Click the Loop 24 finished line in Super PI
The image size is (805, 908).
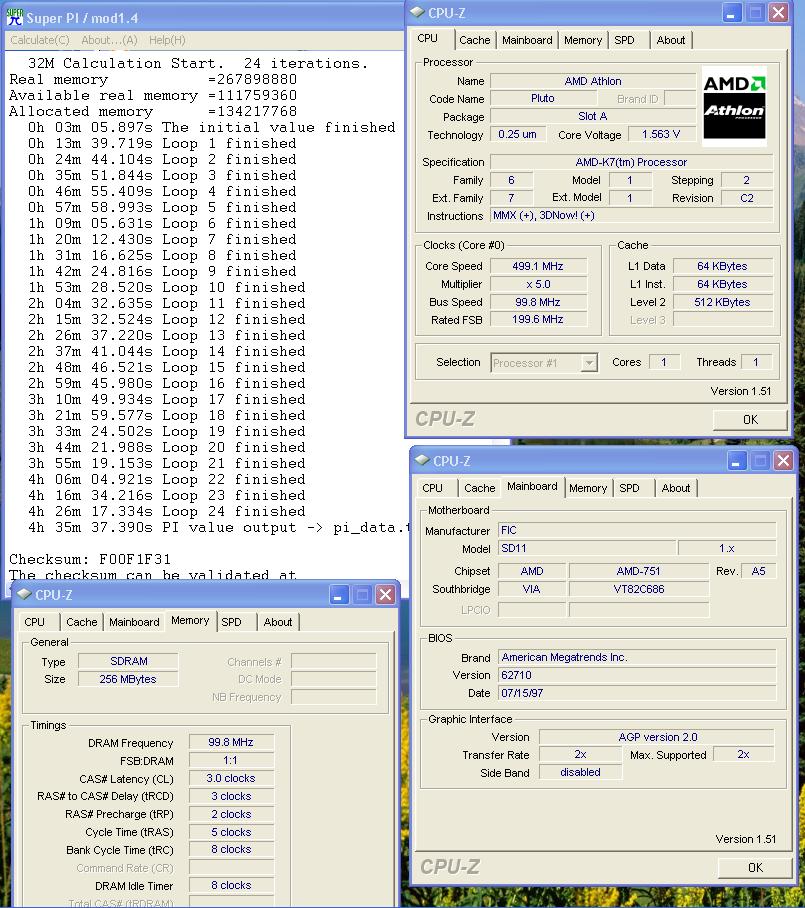coord(166,511)
